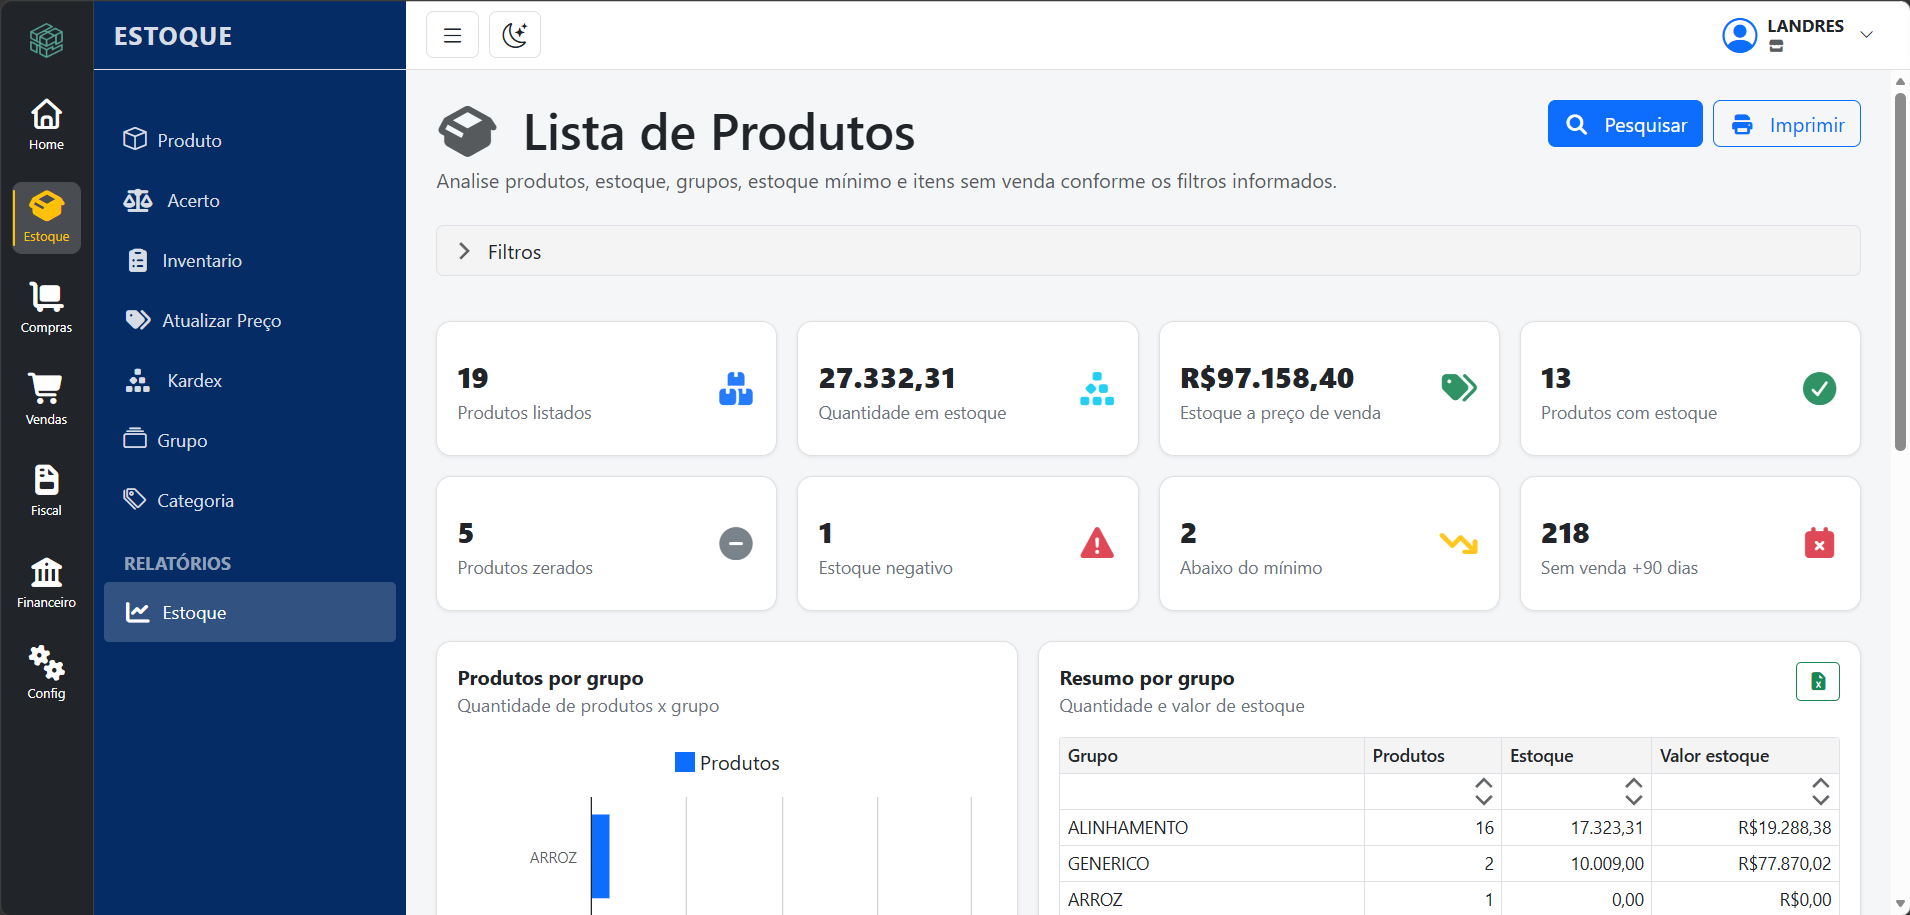This screenshot has height=915, width=1910.
Task: Click the trend-down arrow on Abaixo do mínimo
Action: pyautogui.click(x=1459, y=543)
